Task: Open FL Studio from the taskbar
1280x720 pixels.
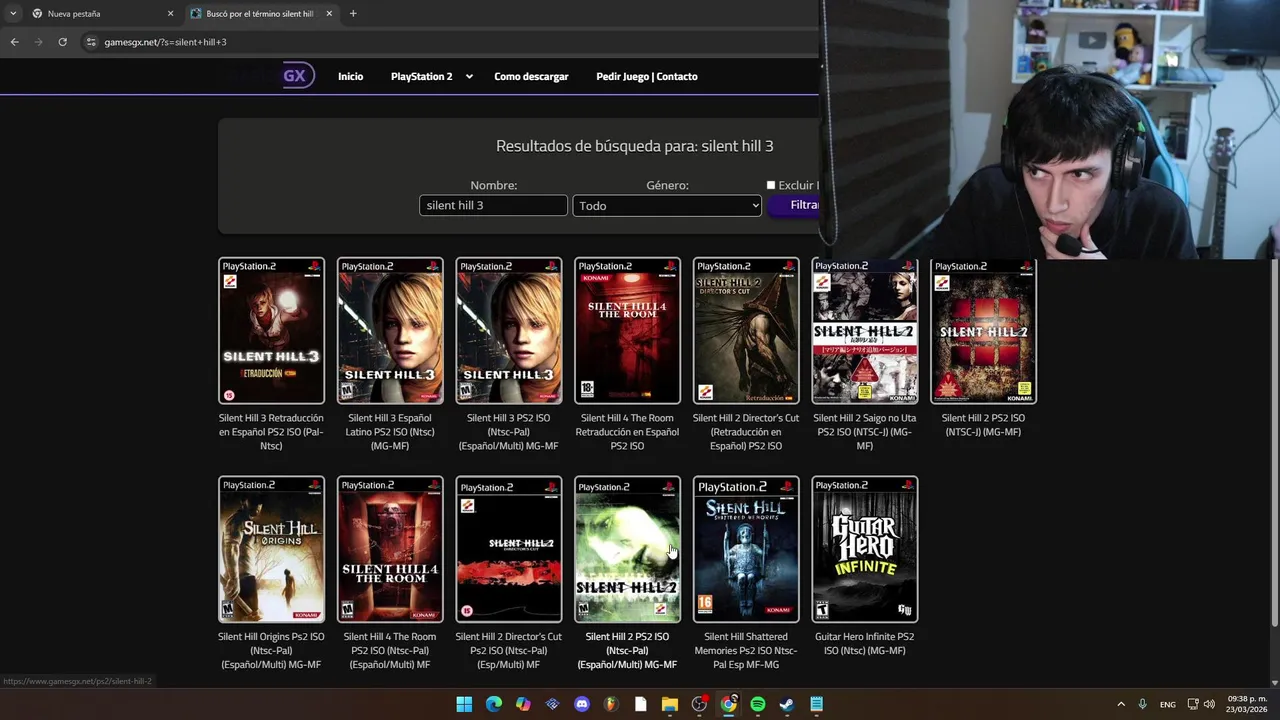Action: point(611,704)
